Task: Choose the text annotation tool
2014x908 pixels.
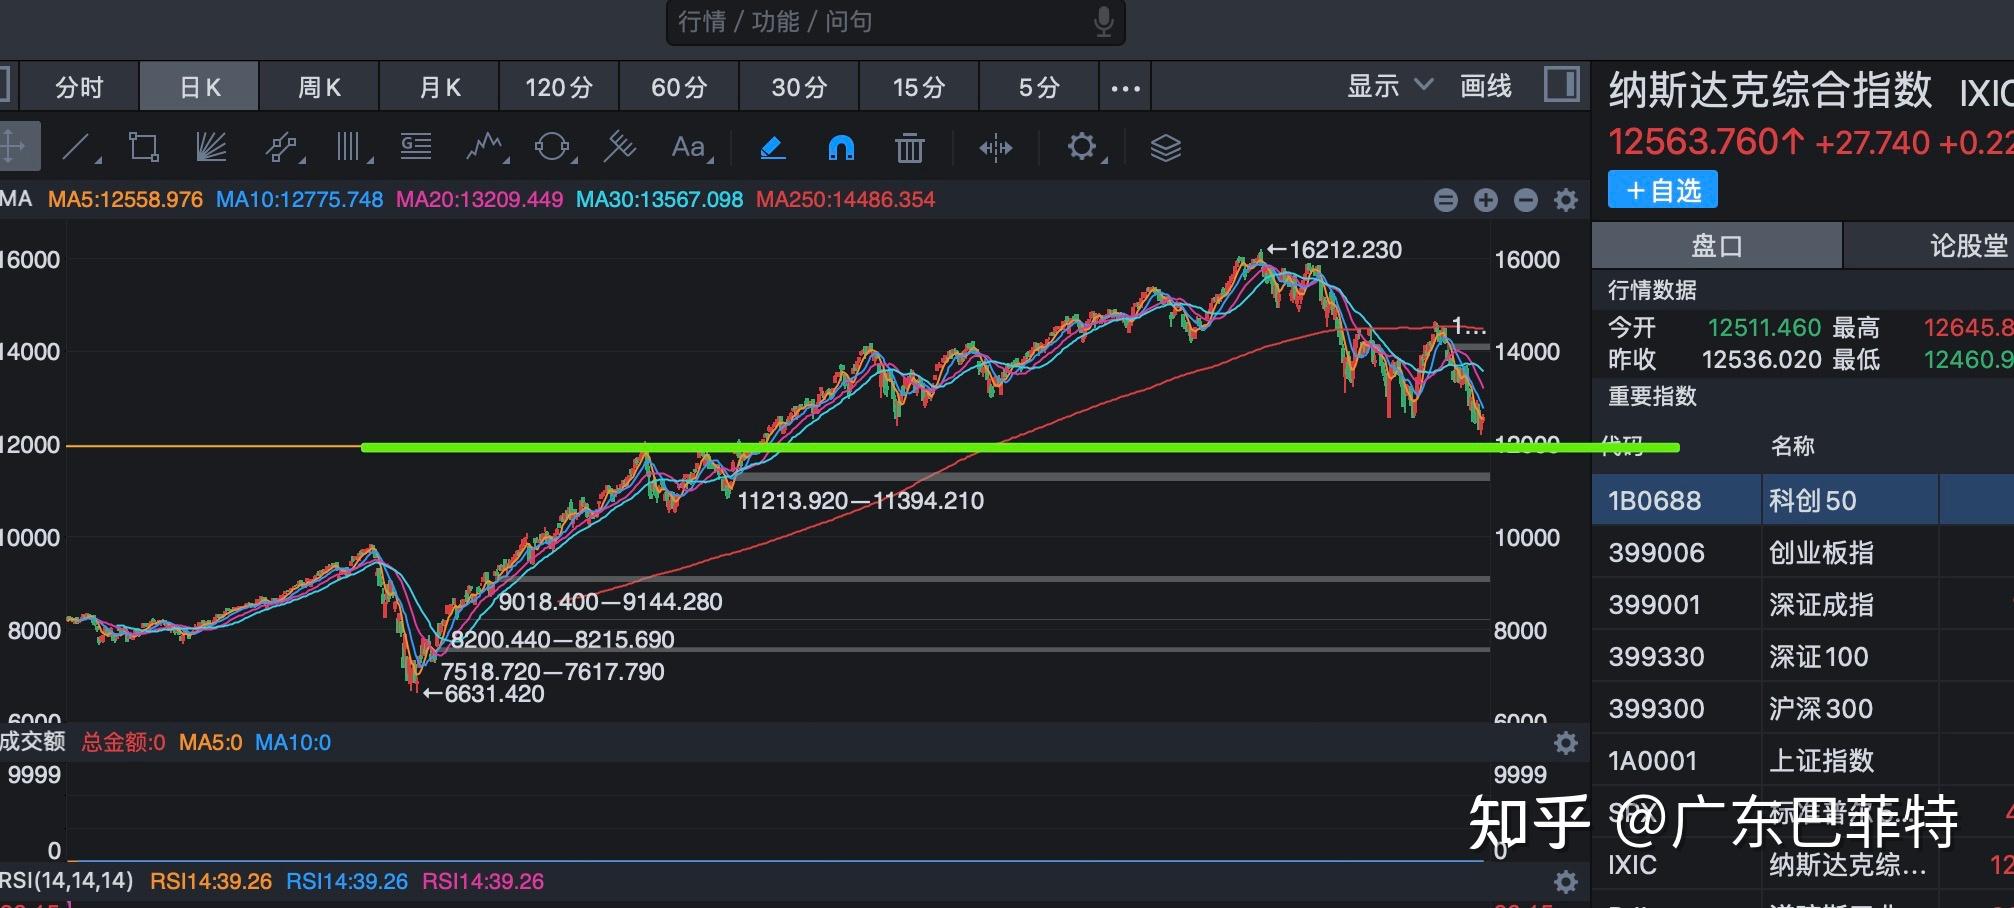Action: [688, 148]
